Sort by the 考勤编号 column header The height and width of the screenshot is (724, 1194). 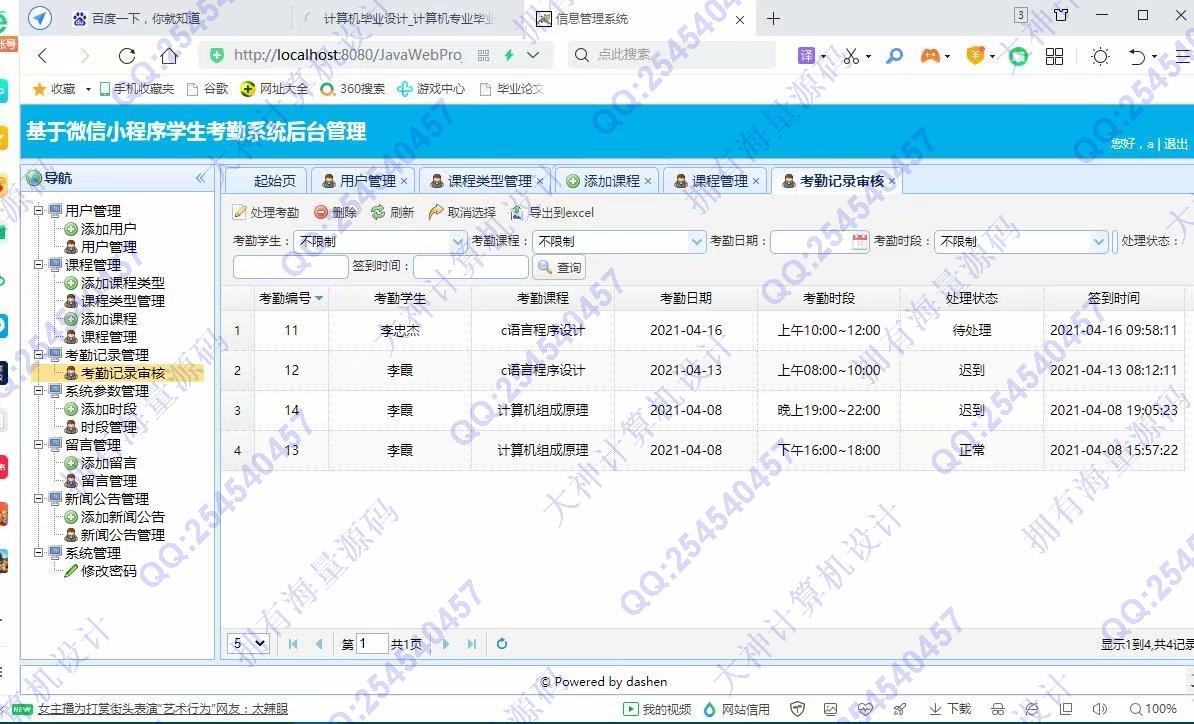[x=291, y=298]
